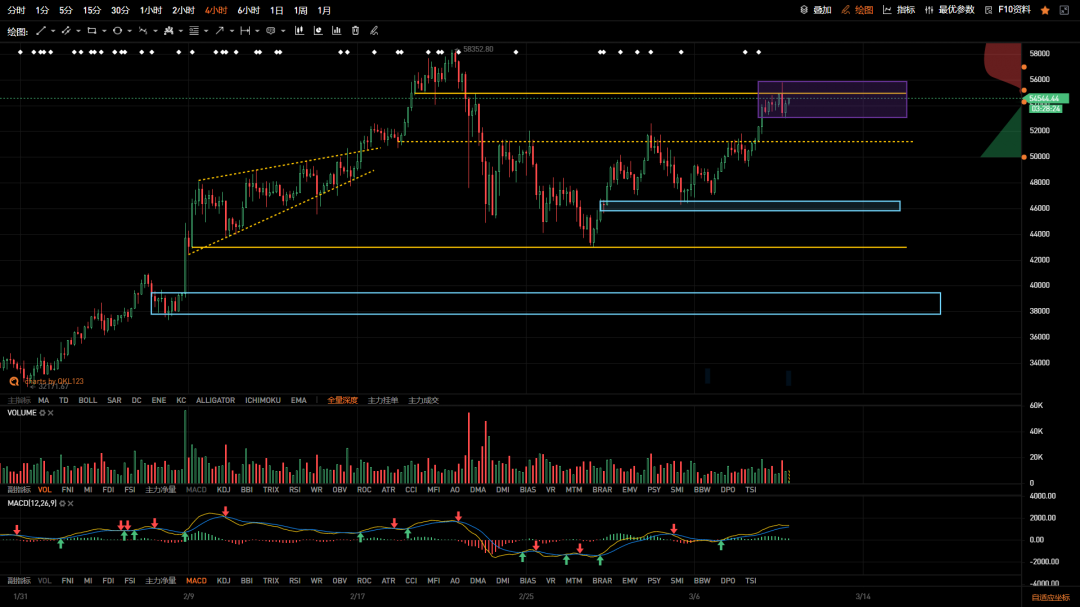Open the ellipse tool dropdown arrow
The width and height of the screenshot is (1080, 607).
130,31
